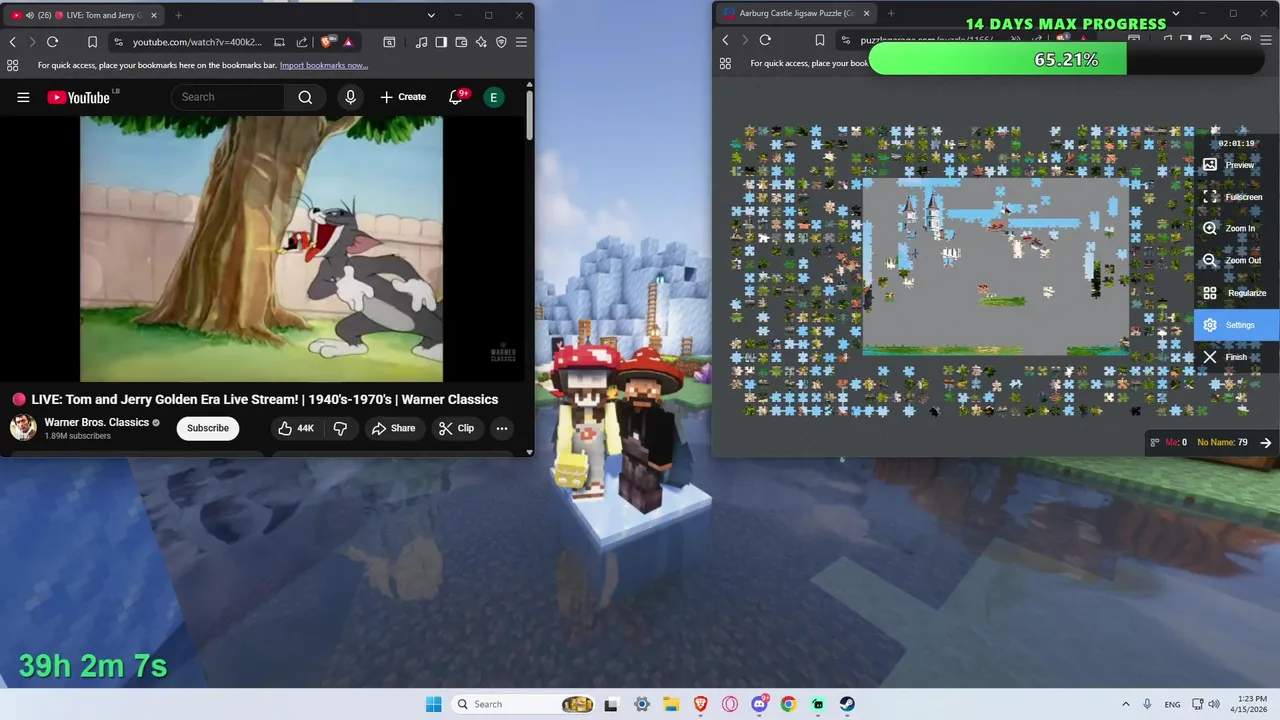Screen dimensions: 1280x720
Task: Share the Tom and Jerry video
Action: pos(393,428)
